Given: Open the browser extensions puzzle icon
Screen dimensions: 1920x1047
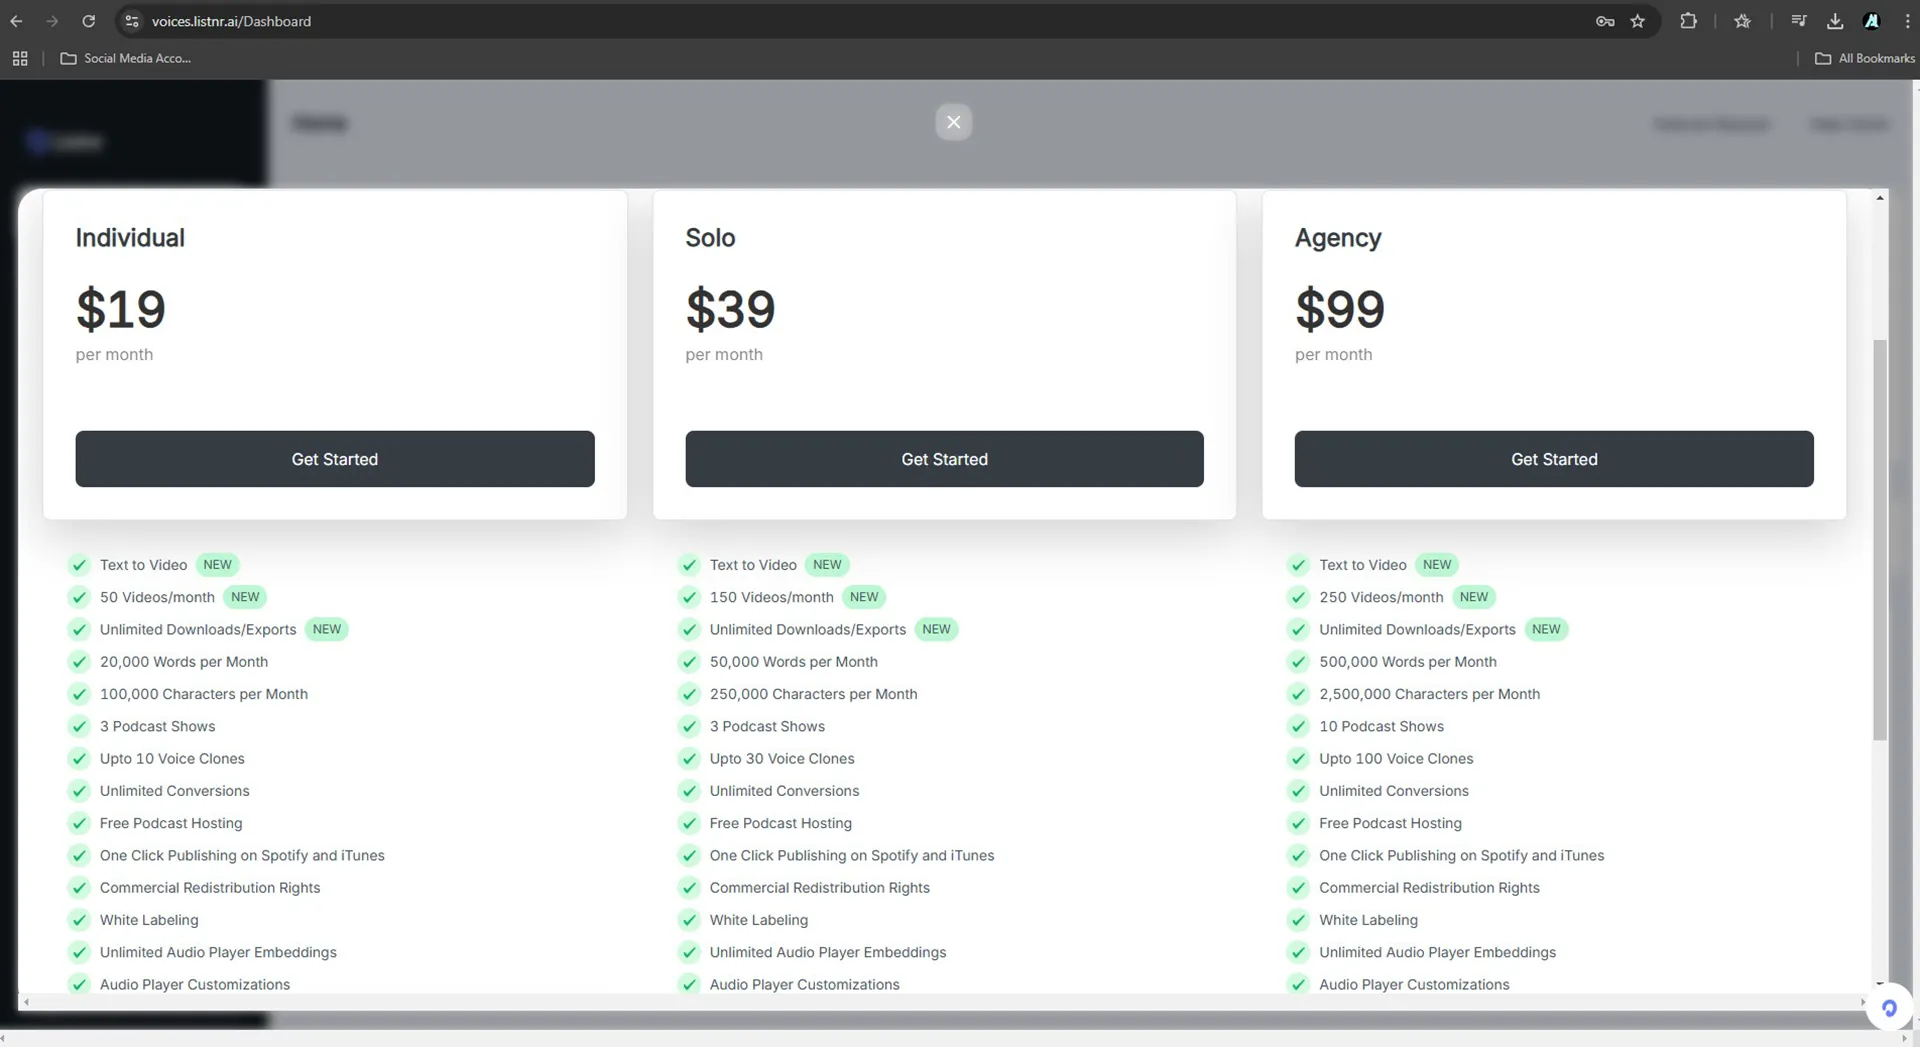Looking at the screenshot, I should coord(1688,21).
